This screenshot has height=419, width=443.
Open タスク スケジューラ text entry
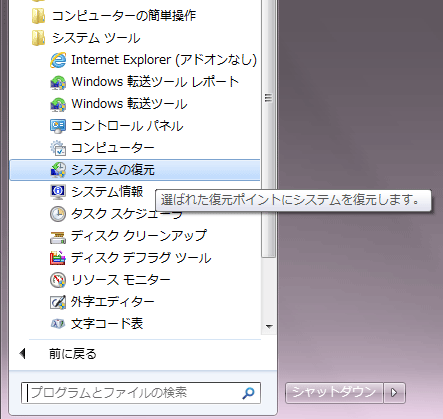127,214
